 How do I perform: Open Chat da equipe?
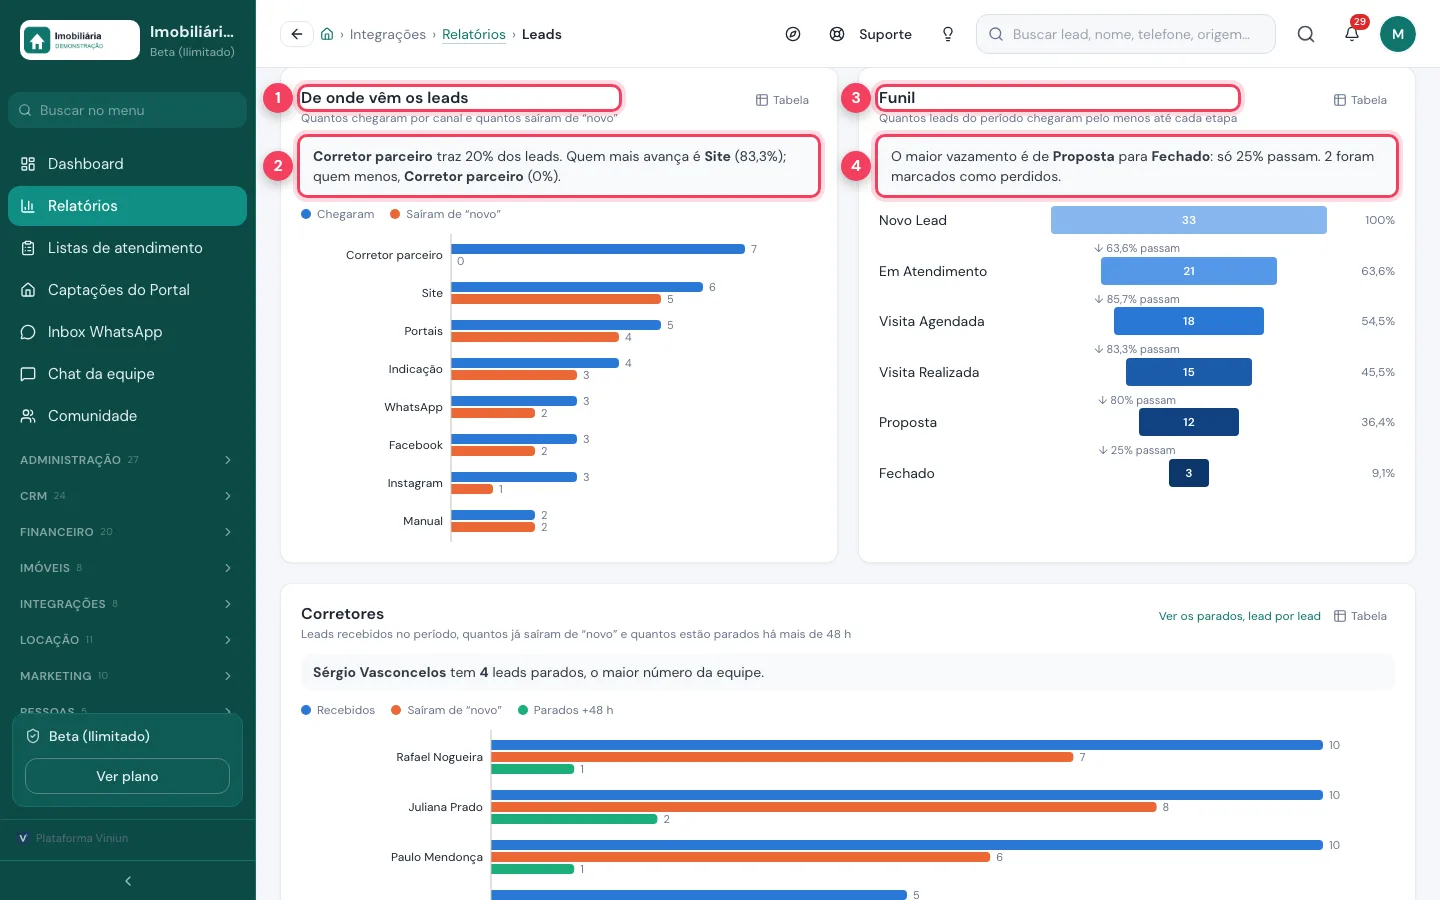pyautogui.click(x=127, y=374)
